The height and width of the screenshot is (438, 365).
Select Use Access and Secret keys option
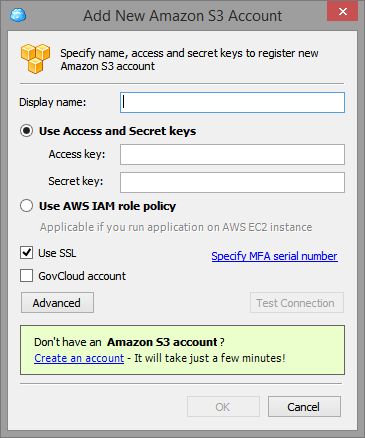26,131
